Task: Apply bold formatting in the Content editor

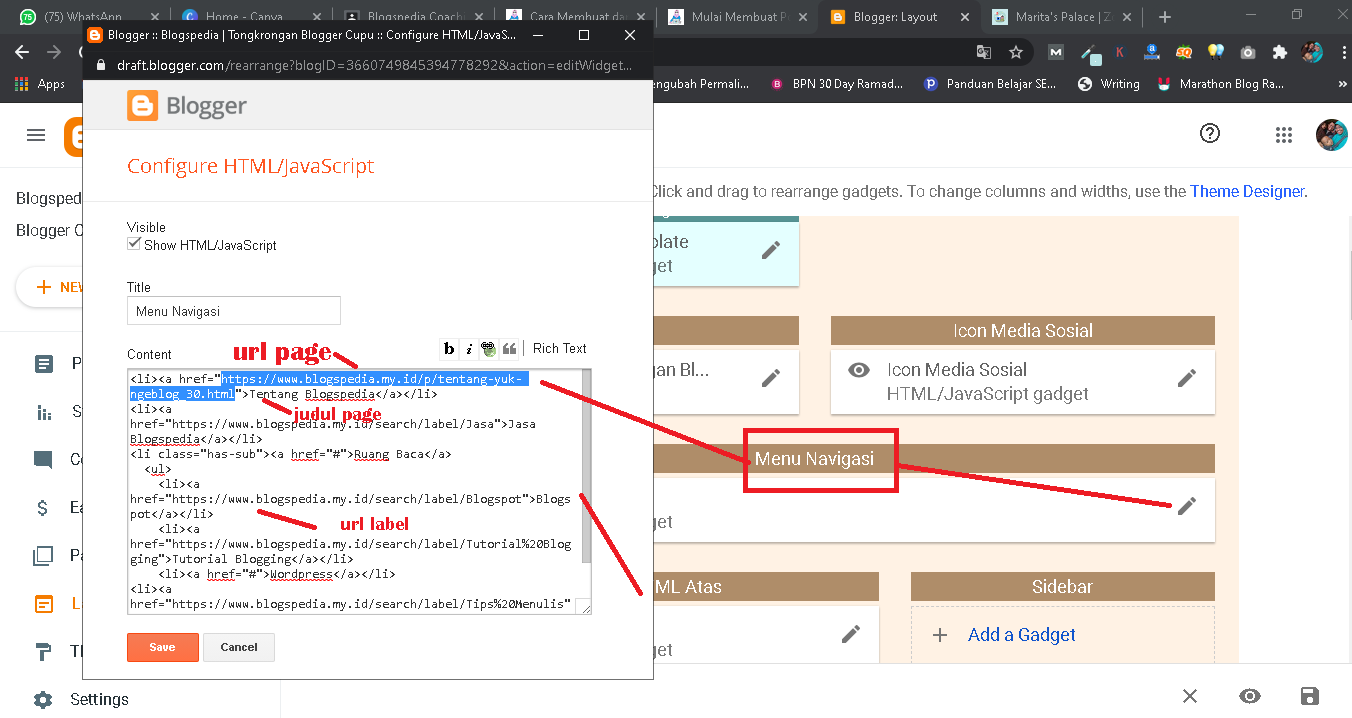Action: click(x=448, y=348)
